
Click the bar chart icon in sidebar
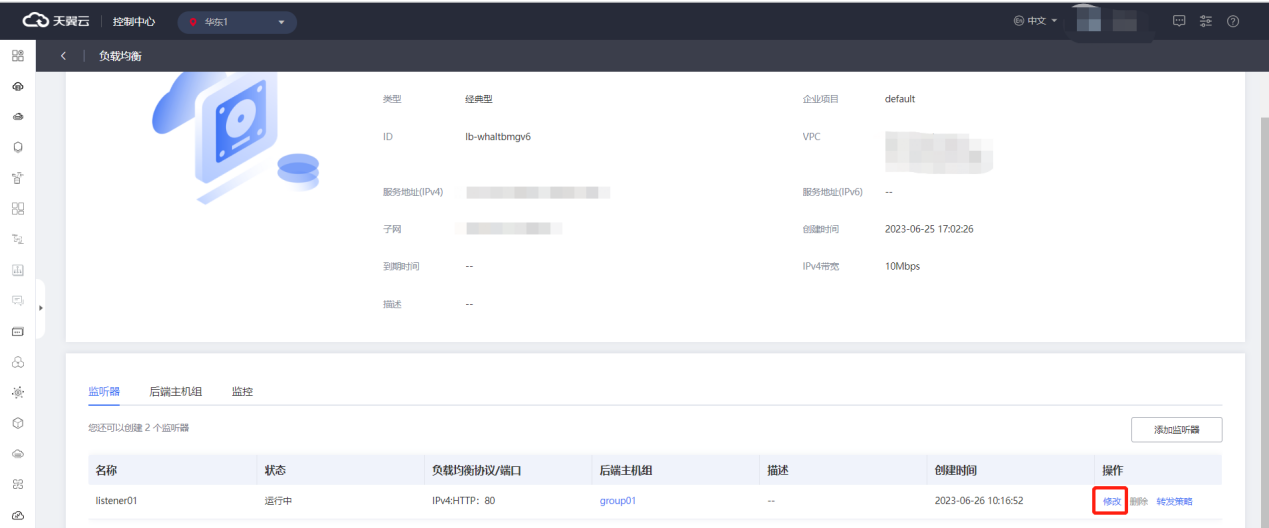(17, 270)
